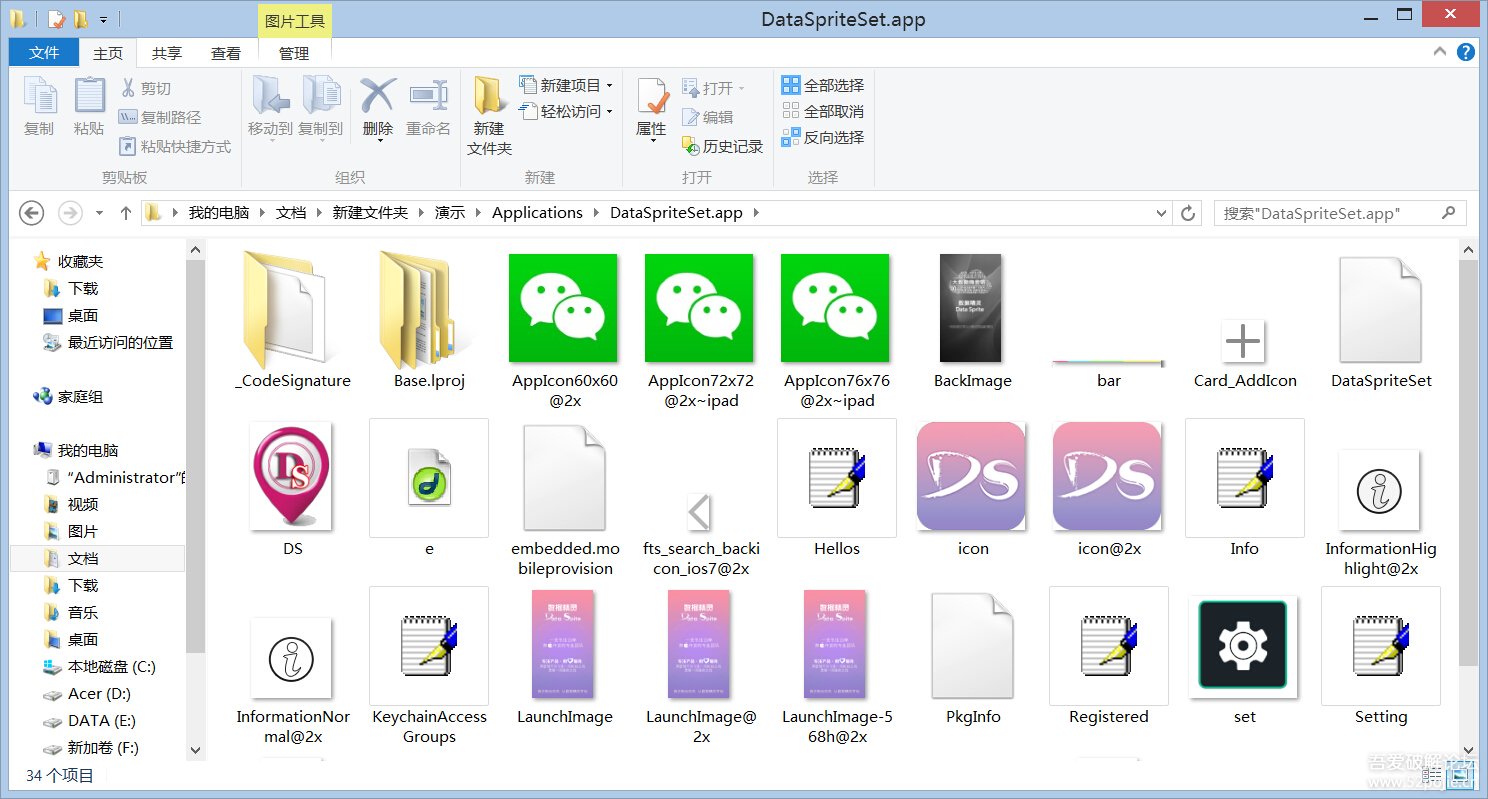Select the DS map pin file
This screenshot has height=799, width=1488.
coord(293,488)
